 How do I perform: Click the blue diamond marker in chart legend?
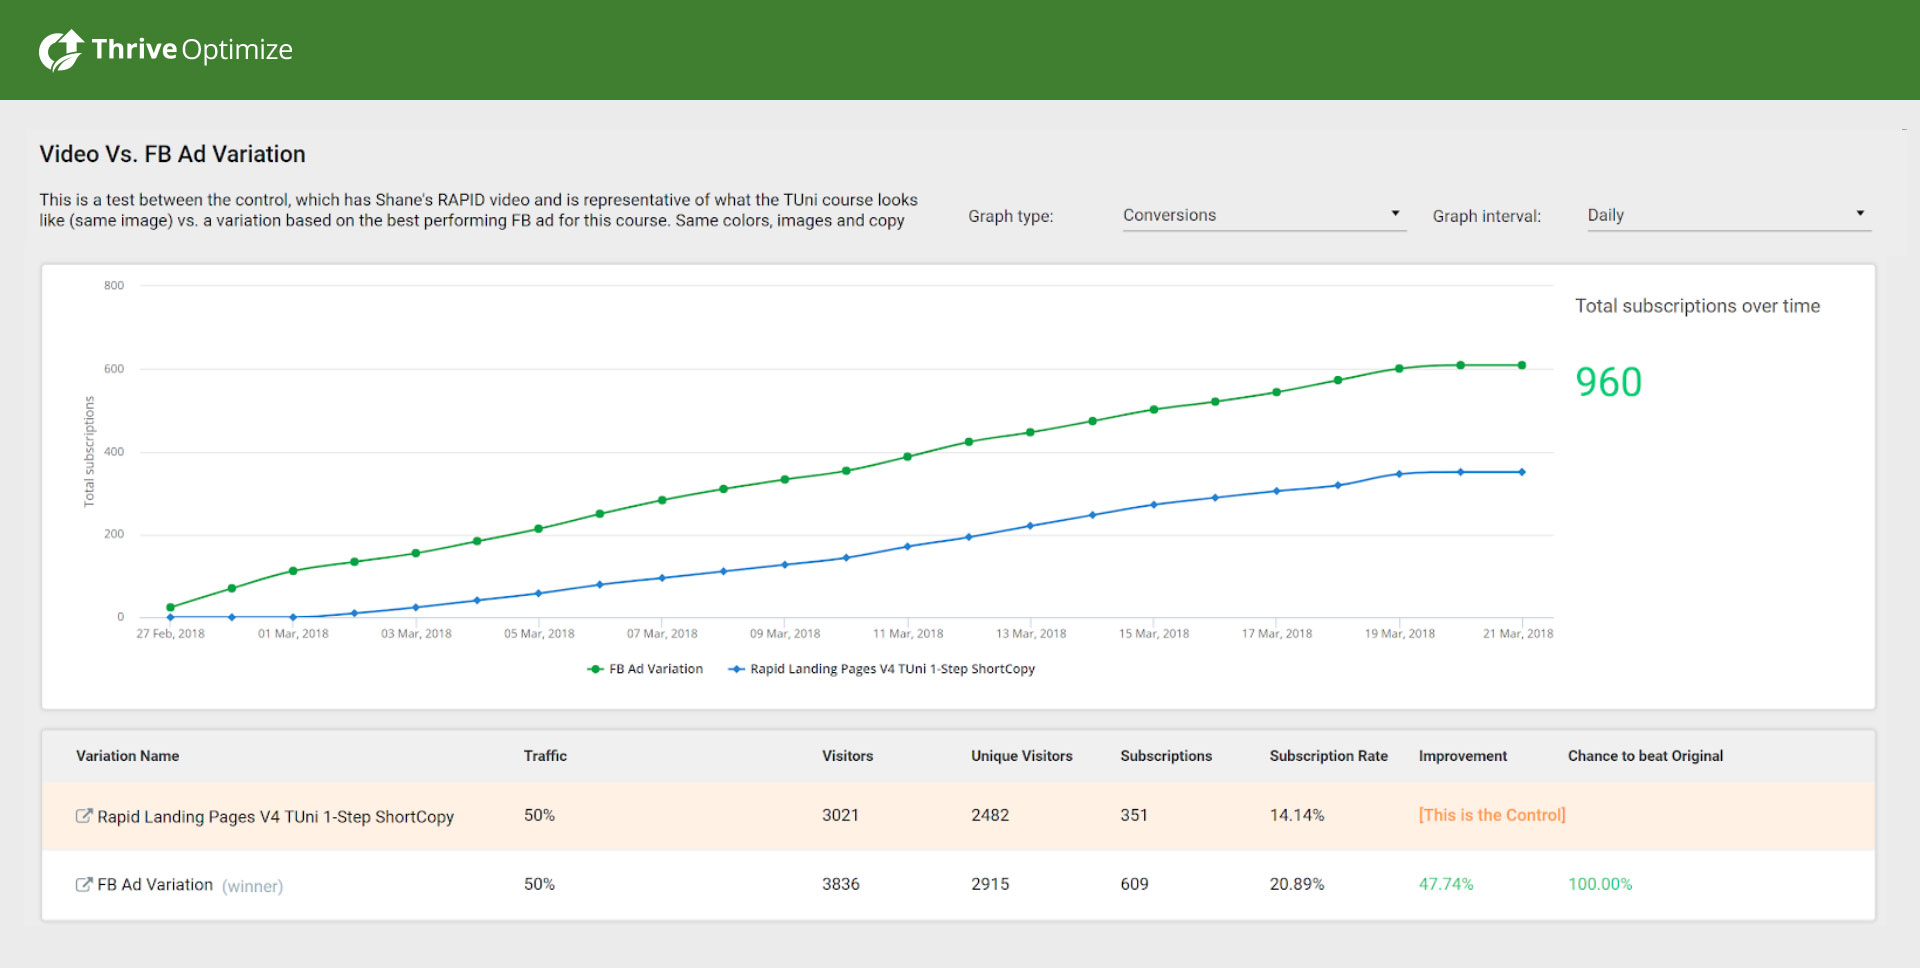pos(737,669)
